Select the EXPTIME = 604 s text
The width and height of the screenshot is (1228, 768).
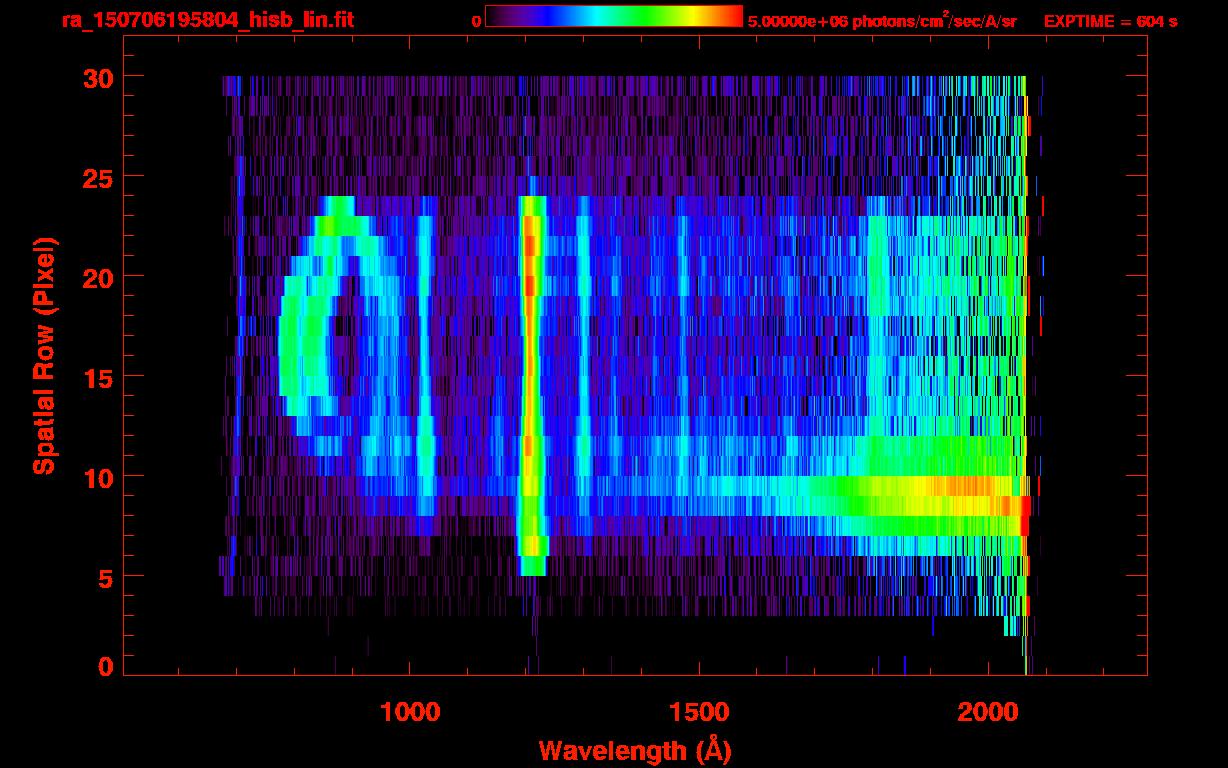1110,21
